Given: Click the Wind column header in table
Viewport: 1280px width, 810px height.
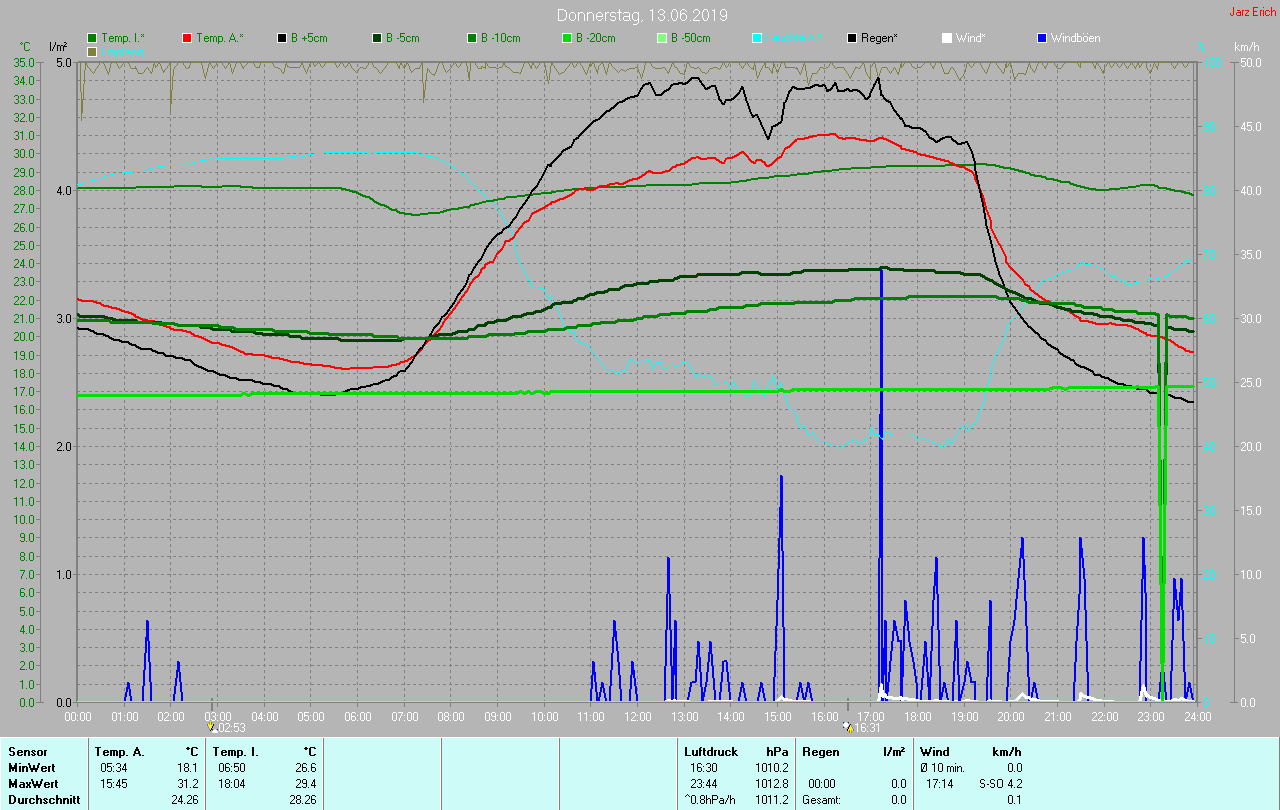Looking at the screenshot, I should point(935,752).
